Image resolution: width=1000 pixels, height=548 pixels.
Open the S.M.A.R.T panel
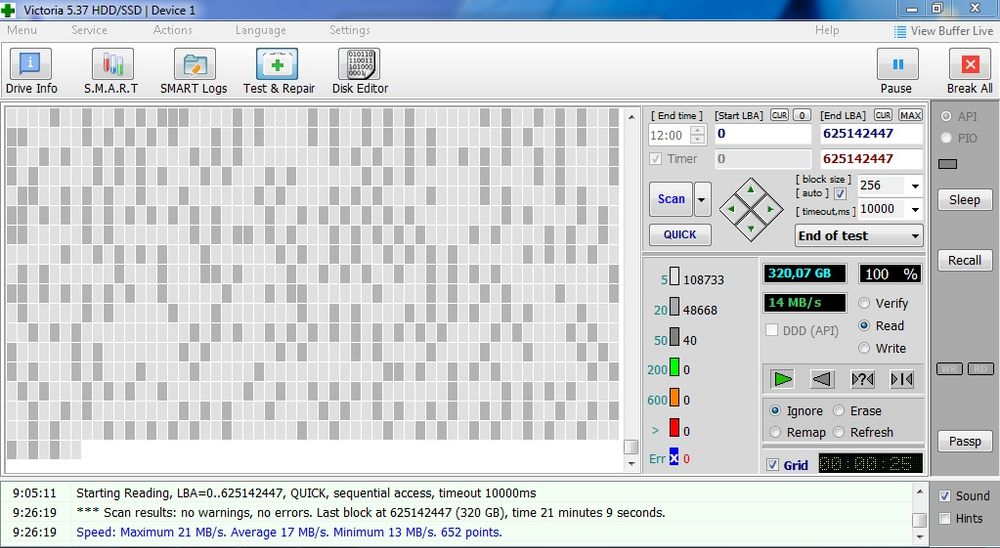pos(112,71)
